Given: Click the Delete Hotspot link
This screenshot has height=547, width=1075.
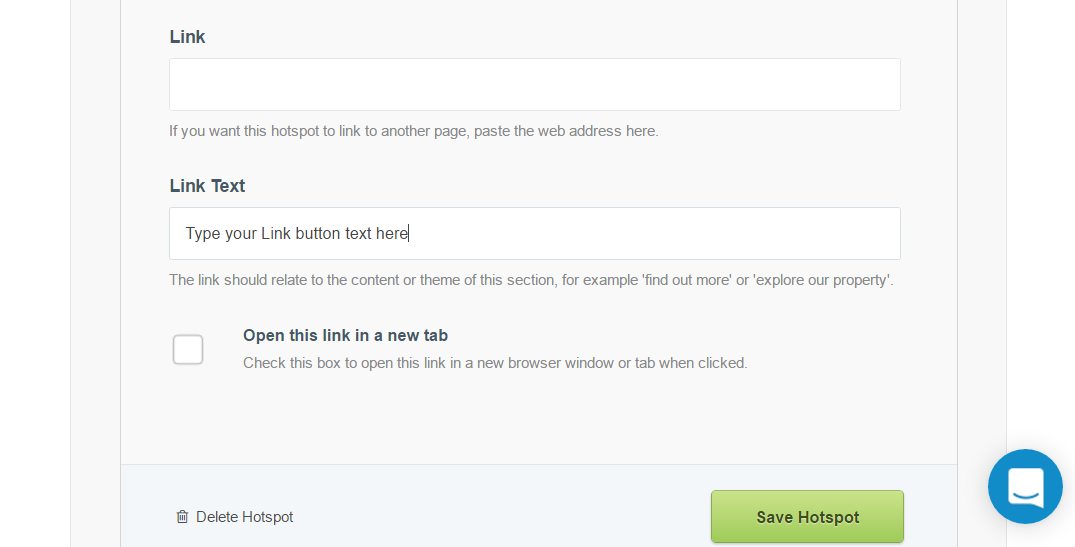Looking at the screenshot, I should coord(244,517).
